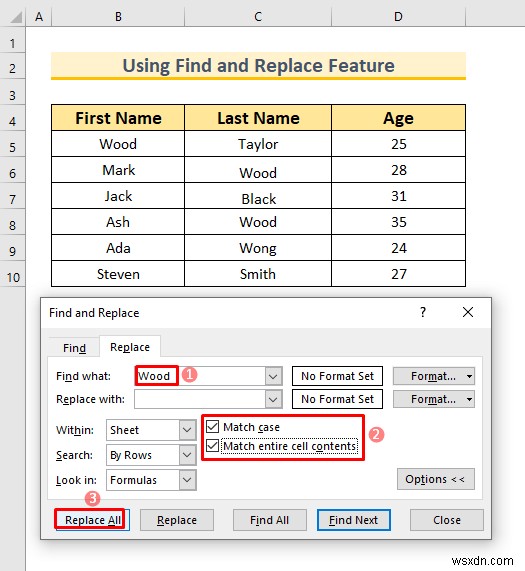Click the title cell Using Find and Replace Feature
This screenshot has width=525, height=571.
point(258,66)
